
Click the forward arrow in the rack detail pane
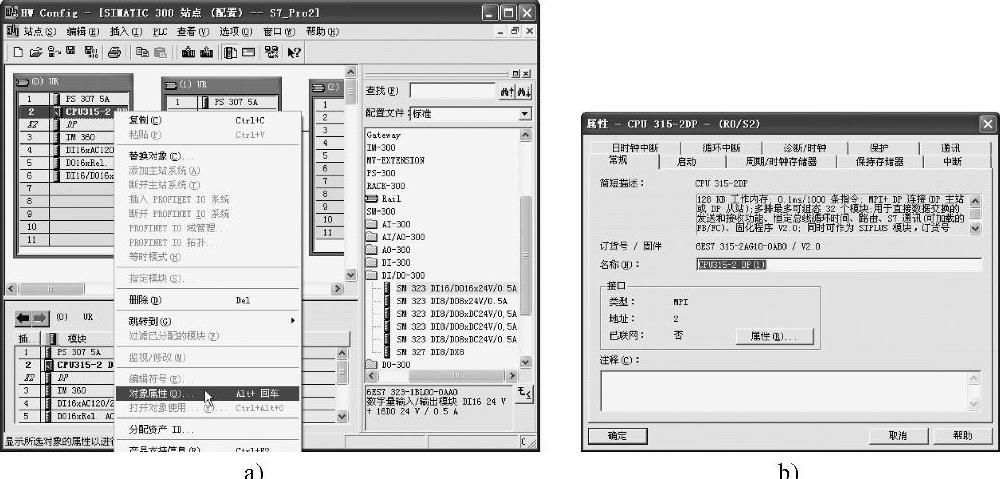40,318
